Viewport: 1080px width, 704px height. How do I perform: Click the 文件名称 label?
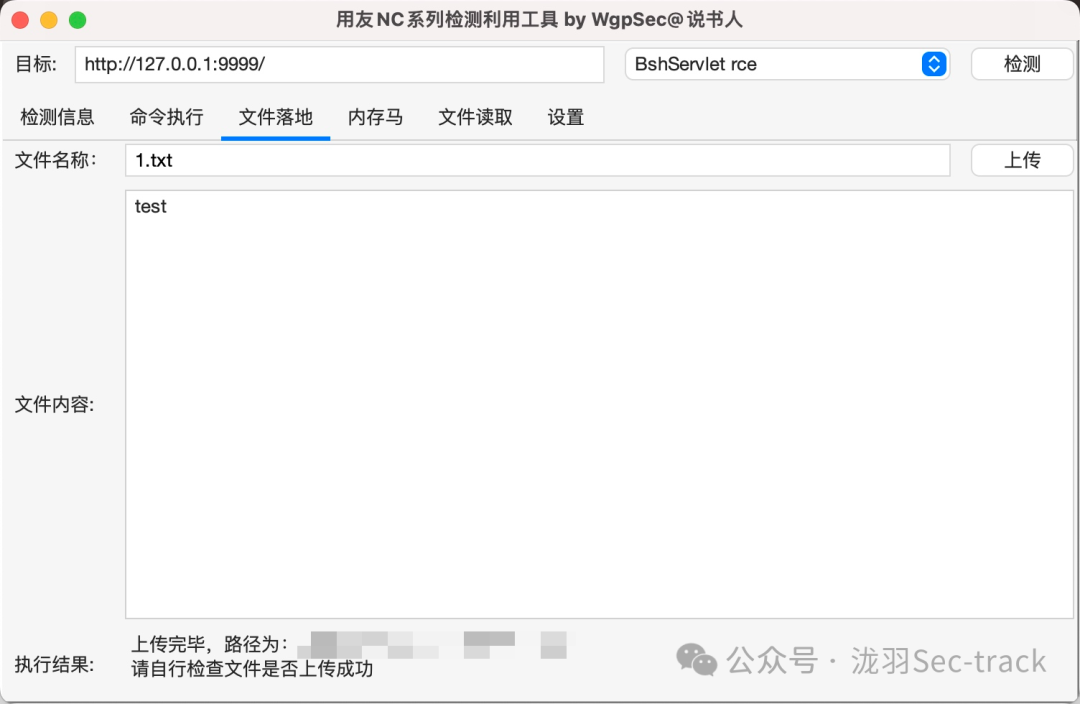click(x=56, y=160)
